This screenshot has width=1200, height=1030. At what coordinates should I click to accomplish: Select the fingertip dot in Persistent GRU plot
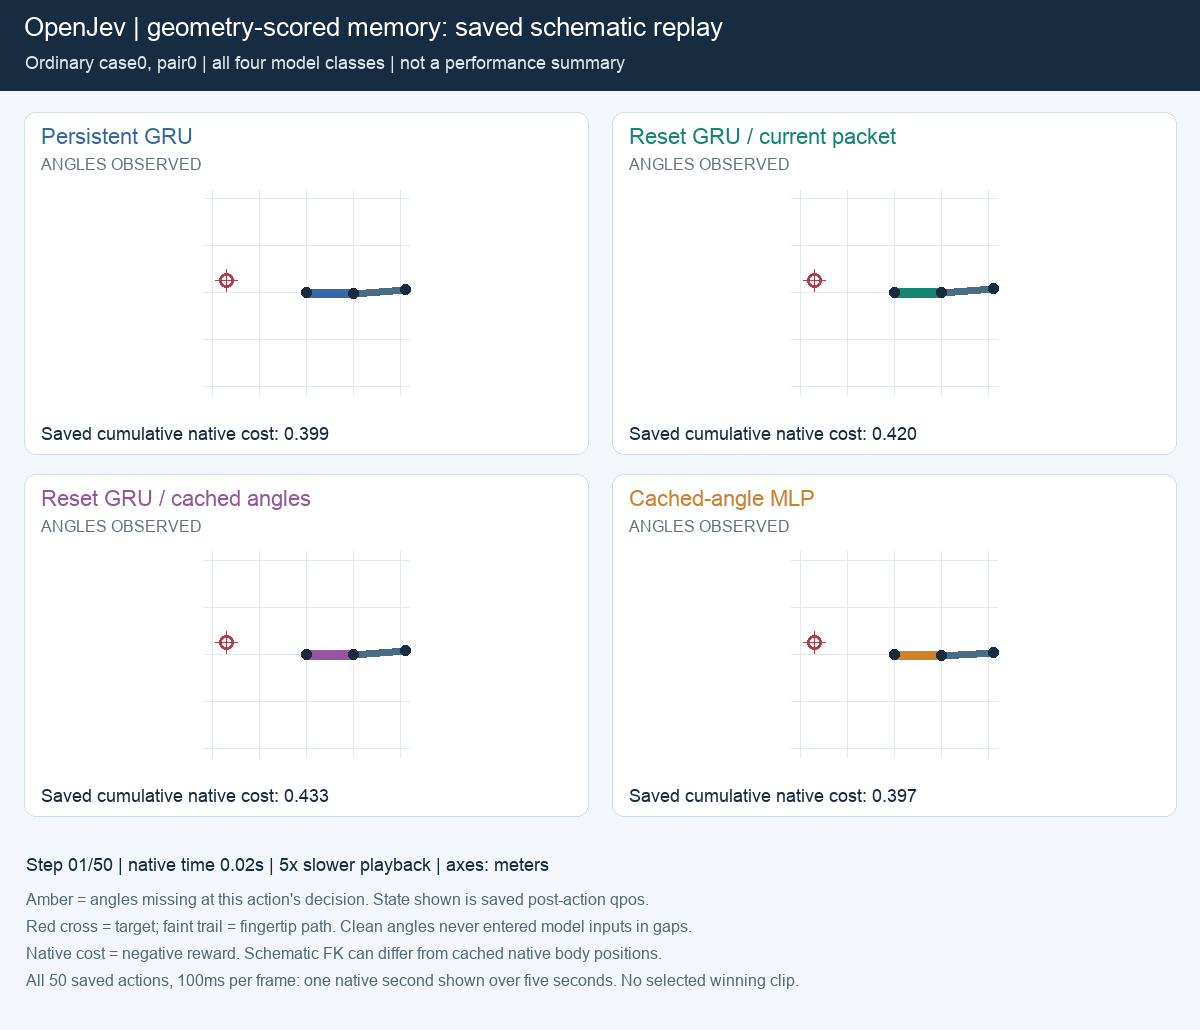[x=405, y=289]
